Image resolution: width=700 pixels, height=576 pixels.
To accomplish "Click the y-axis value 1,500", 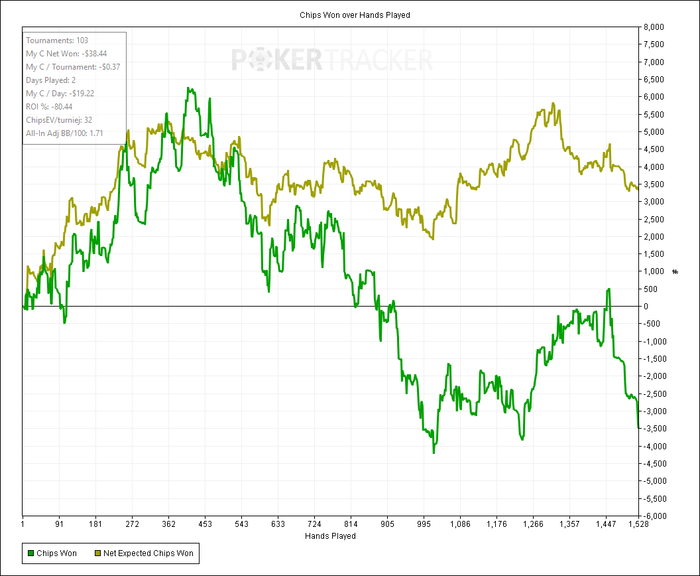I will (x=654, y=254).
